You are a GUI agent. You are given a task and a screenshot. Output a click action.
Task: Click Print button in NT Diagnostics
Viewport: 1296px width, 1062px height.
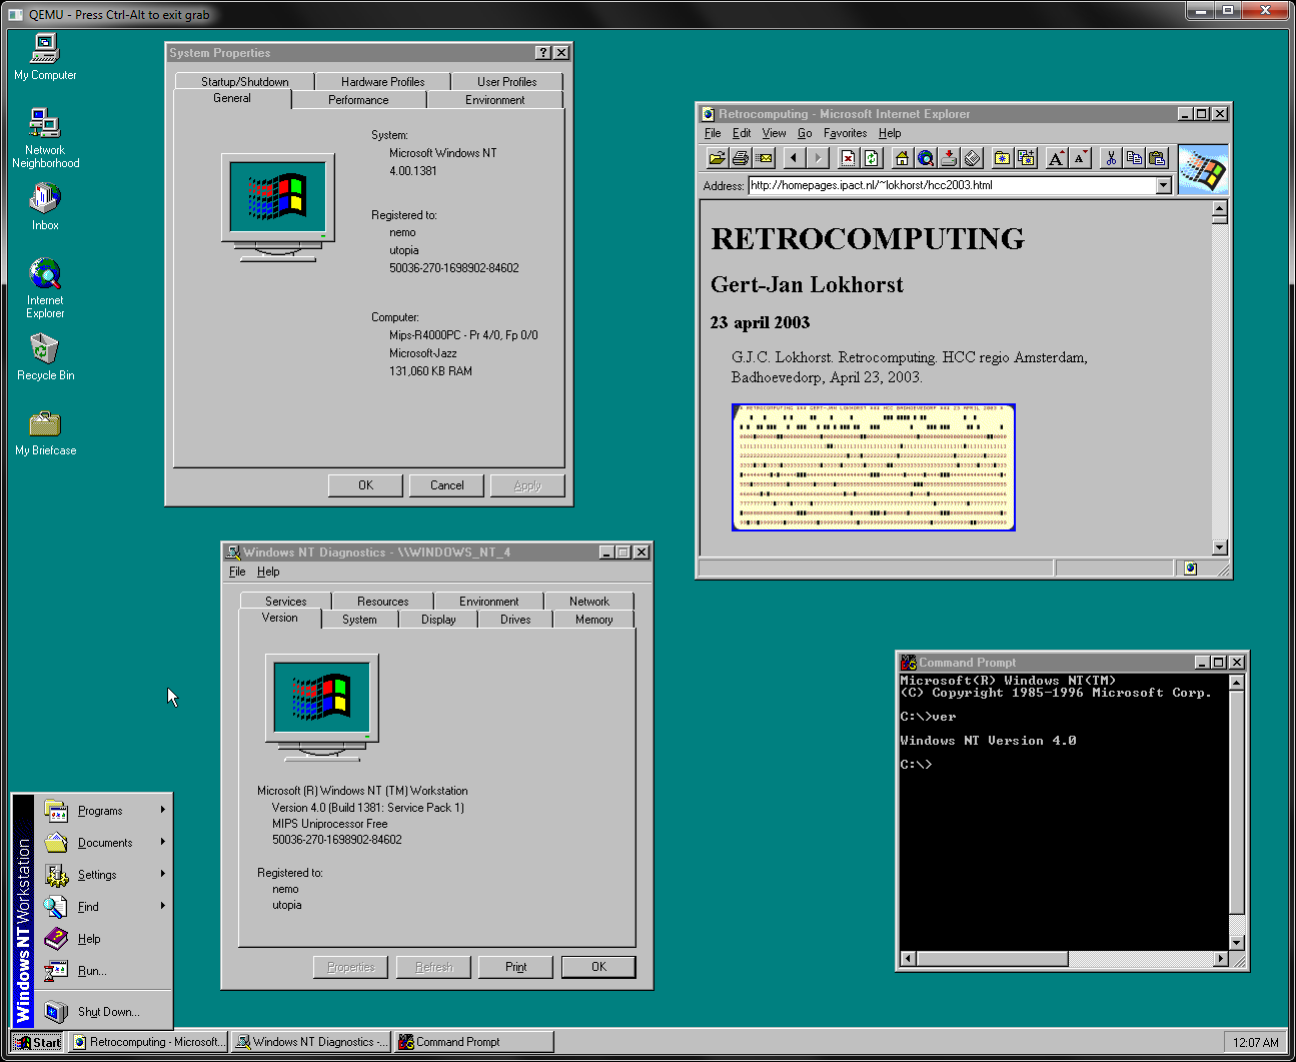516,967
